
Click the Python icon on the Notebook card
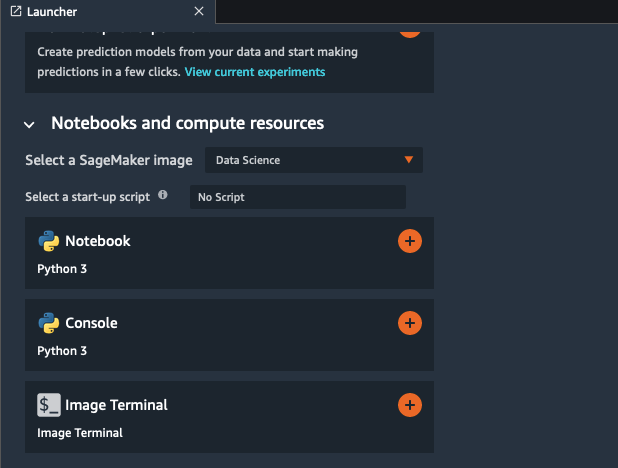(x=48, y=241)
